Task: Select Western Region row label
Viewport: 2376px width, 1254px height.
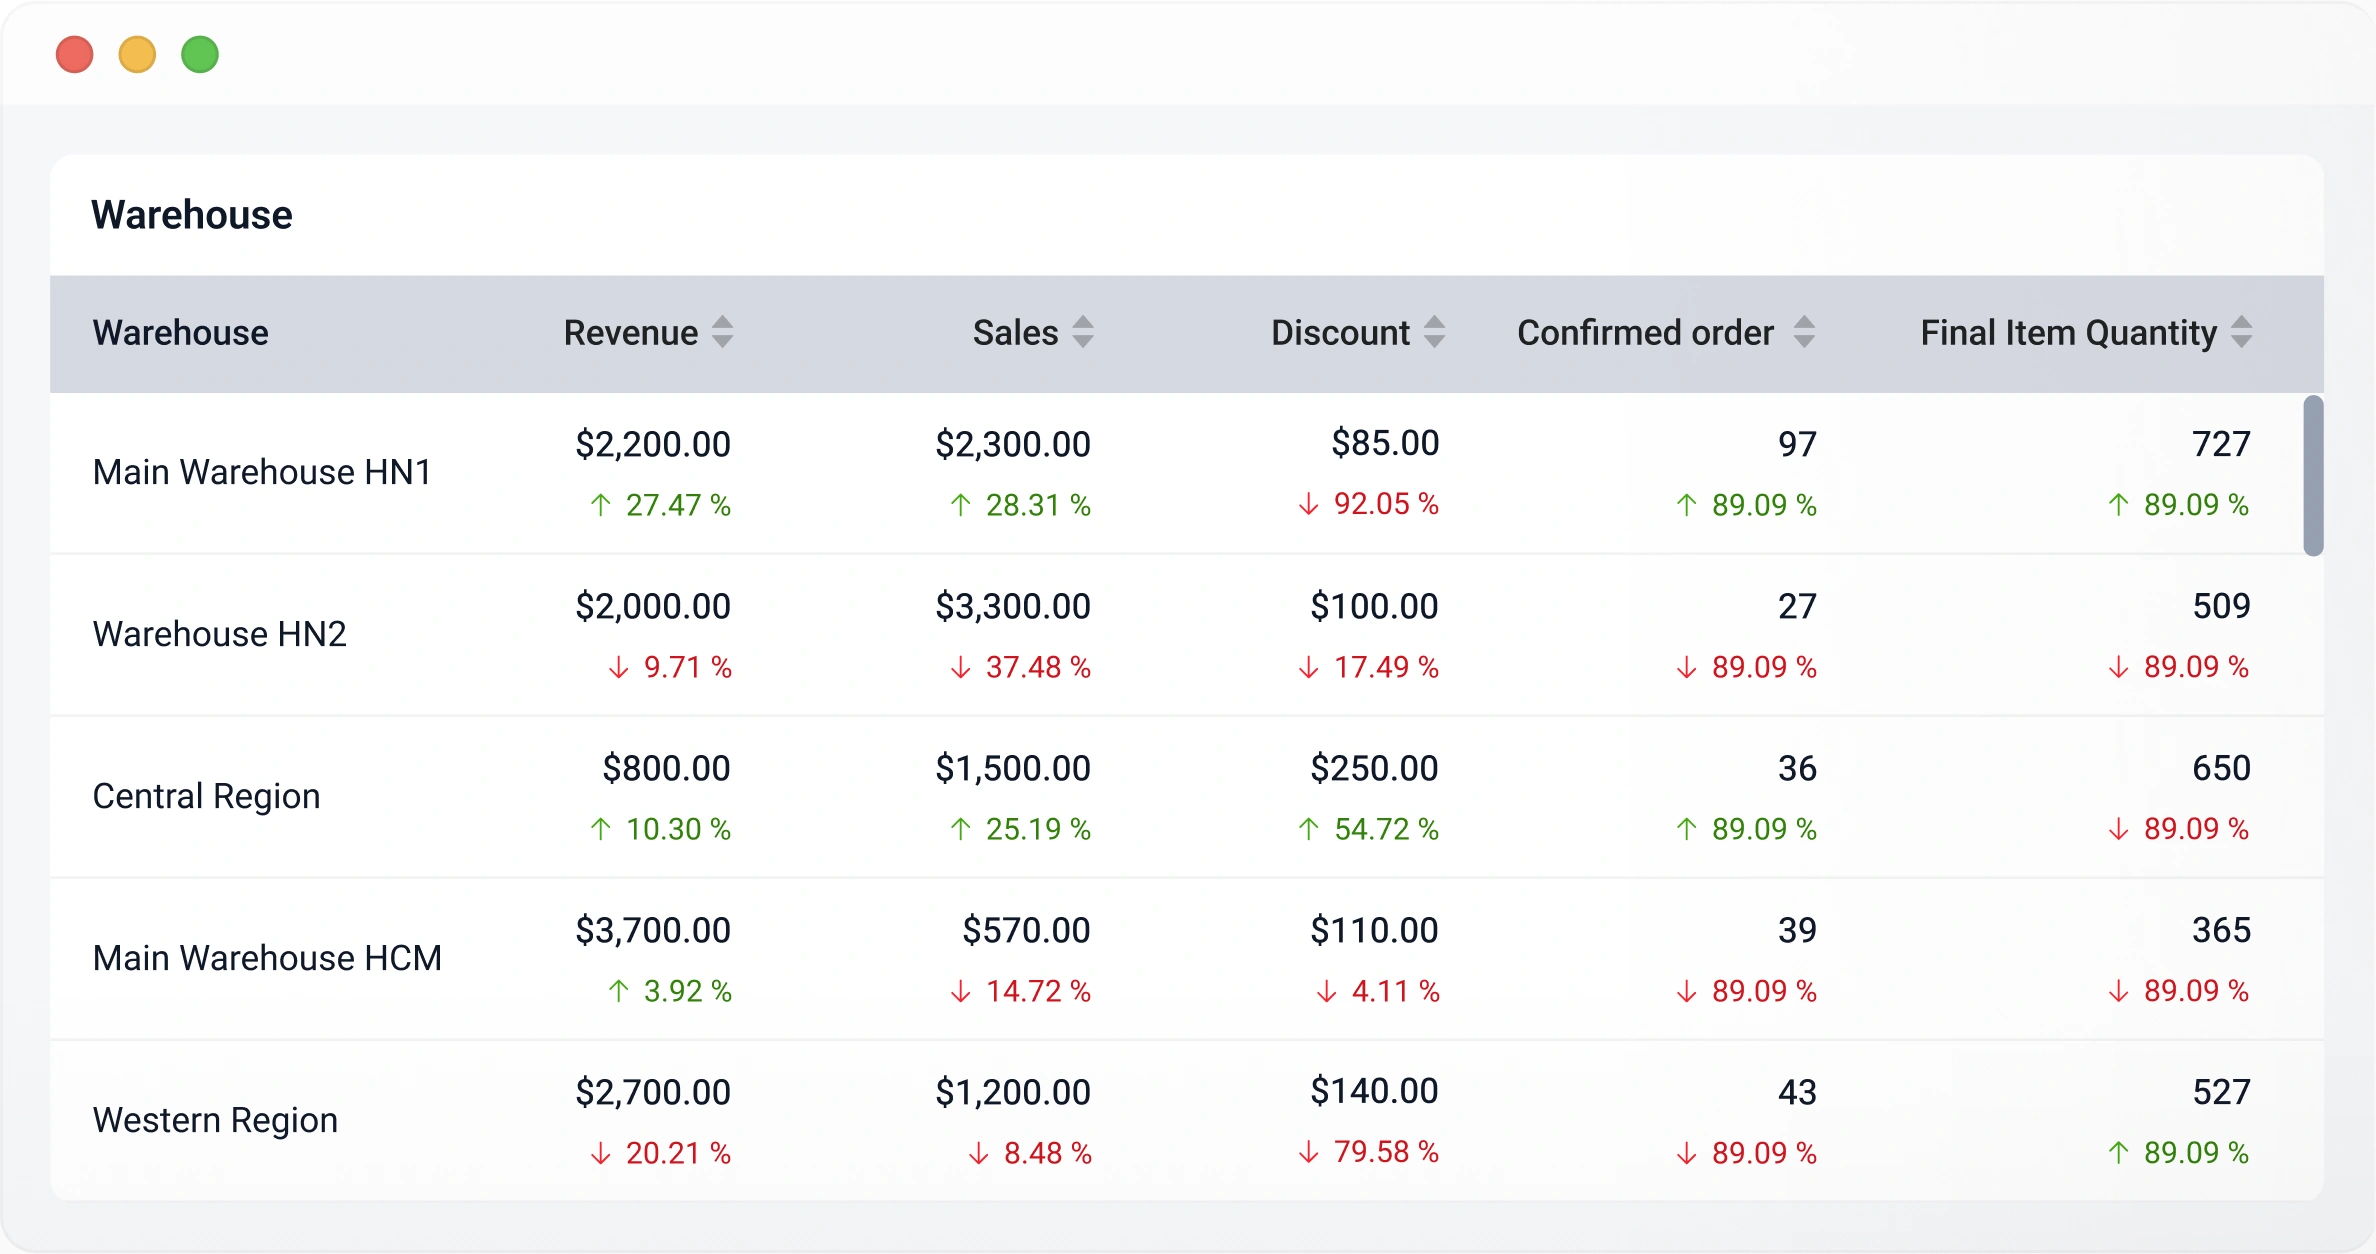Action: click(x=215, y=1120)
